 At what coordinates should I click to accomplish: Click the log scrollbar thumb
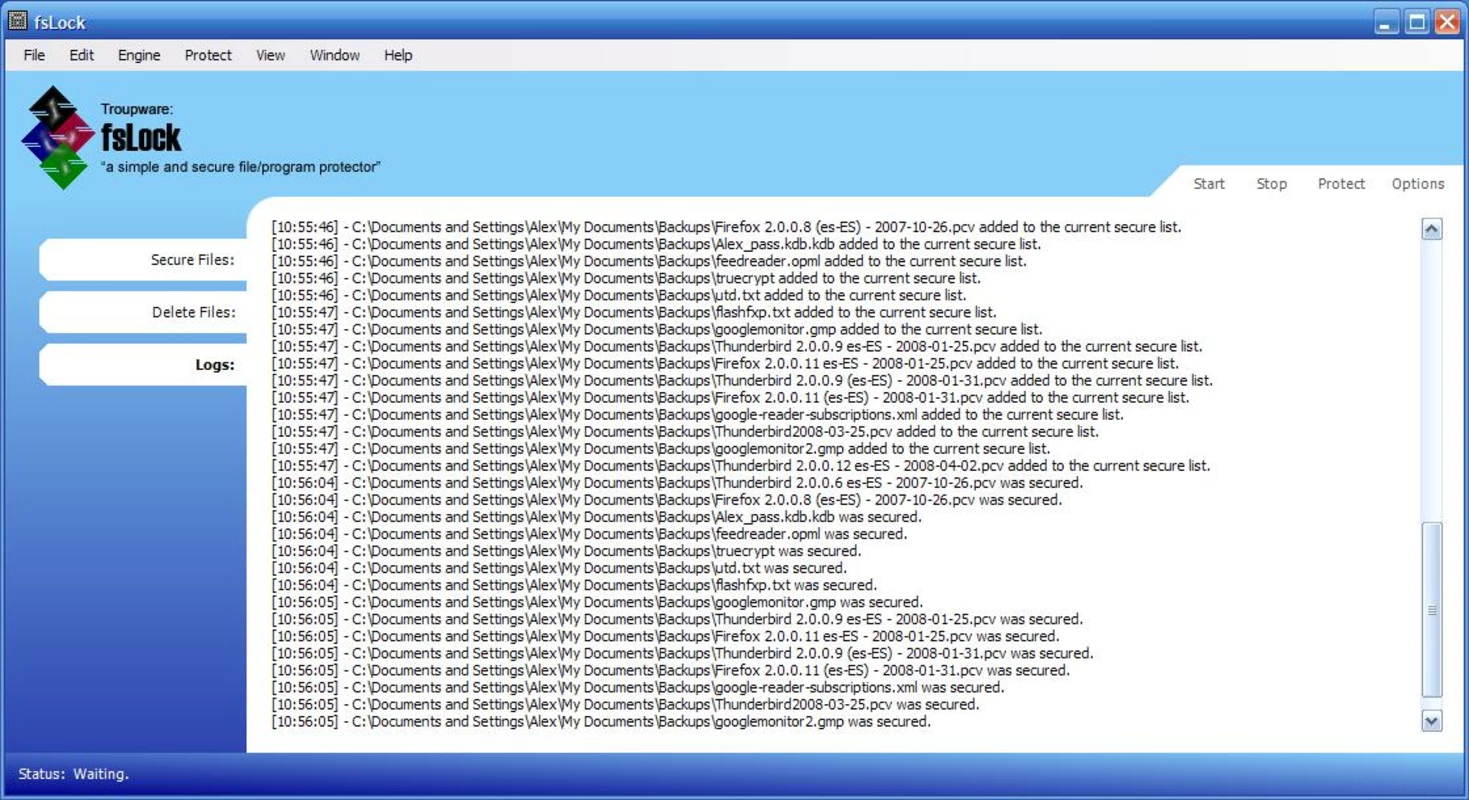(x=1432, y=609)
